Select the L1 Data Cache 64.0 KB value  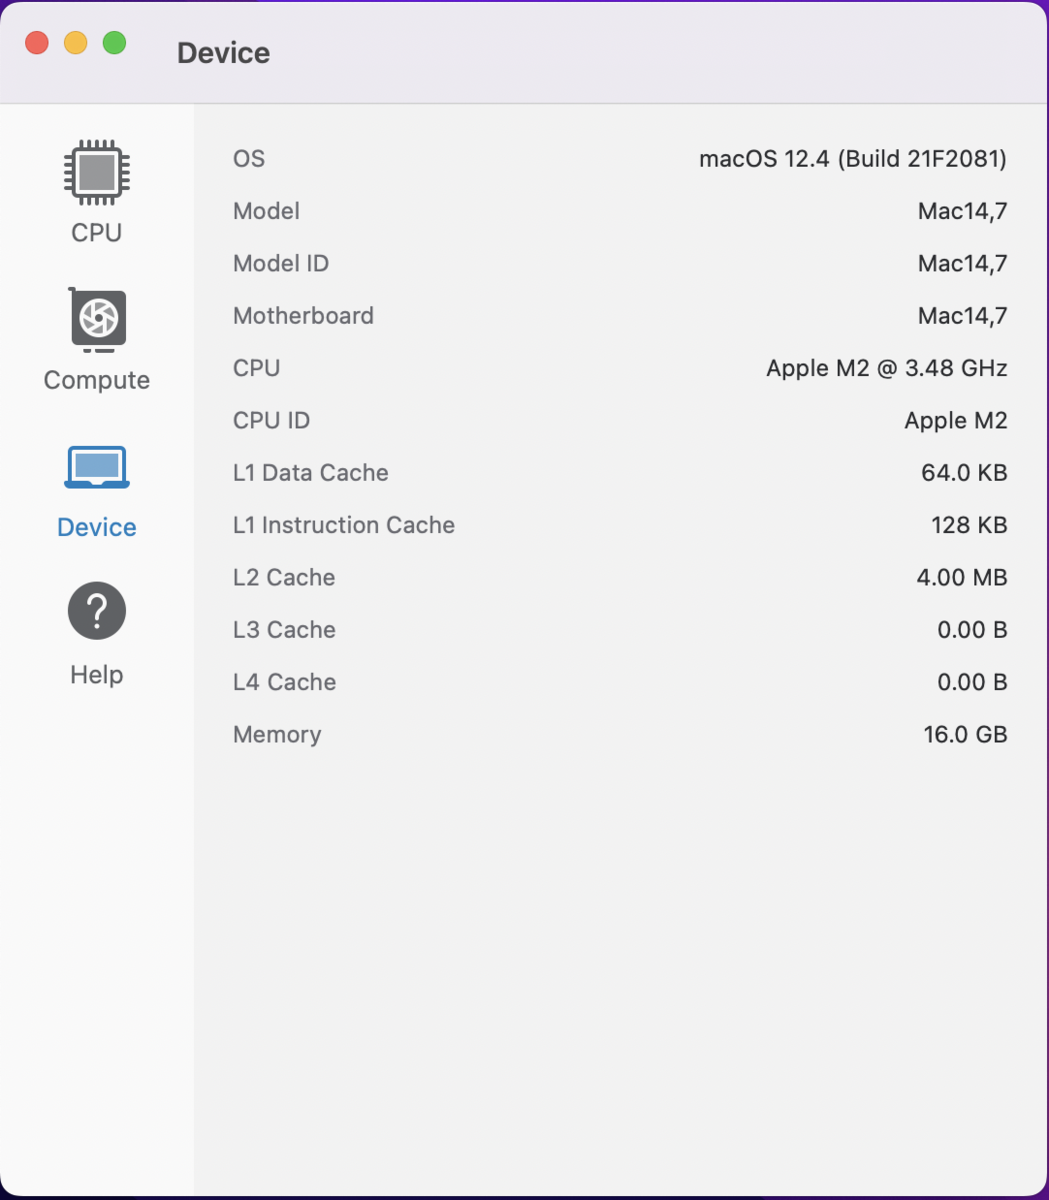(963, 473)
